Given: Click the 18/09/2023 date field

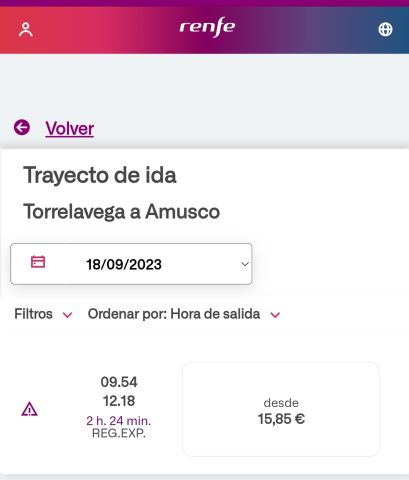Looking at the screenshot, I should tap(131, 264).
